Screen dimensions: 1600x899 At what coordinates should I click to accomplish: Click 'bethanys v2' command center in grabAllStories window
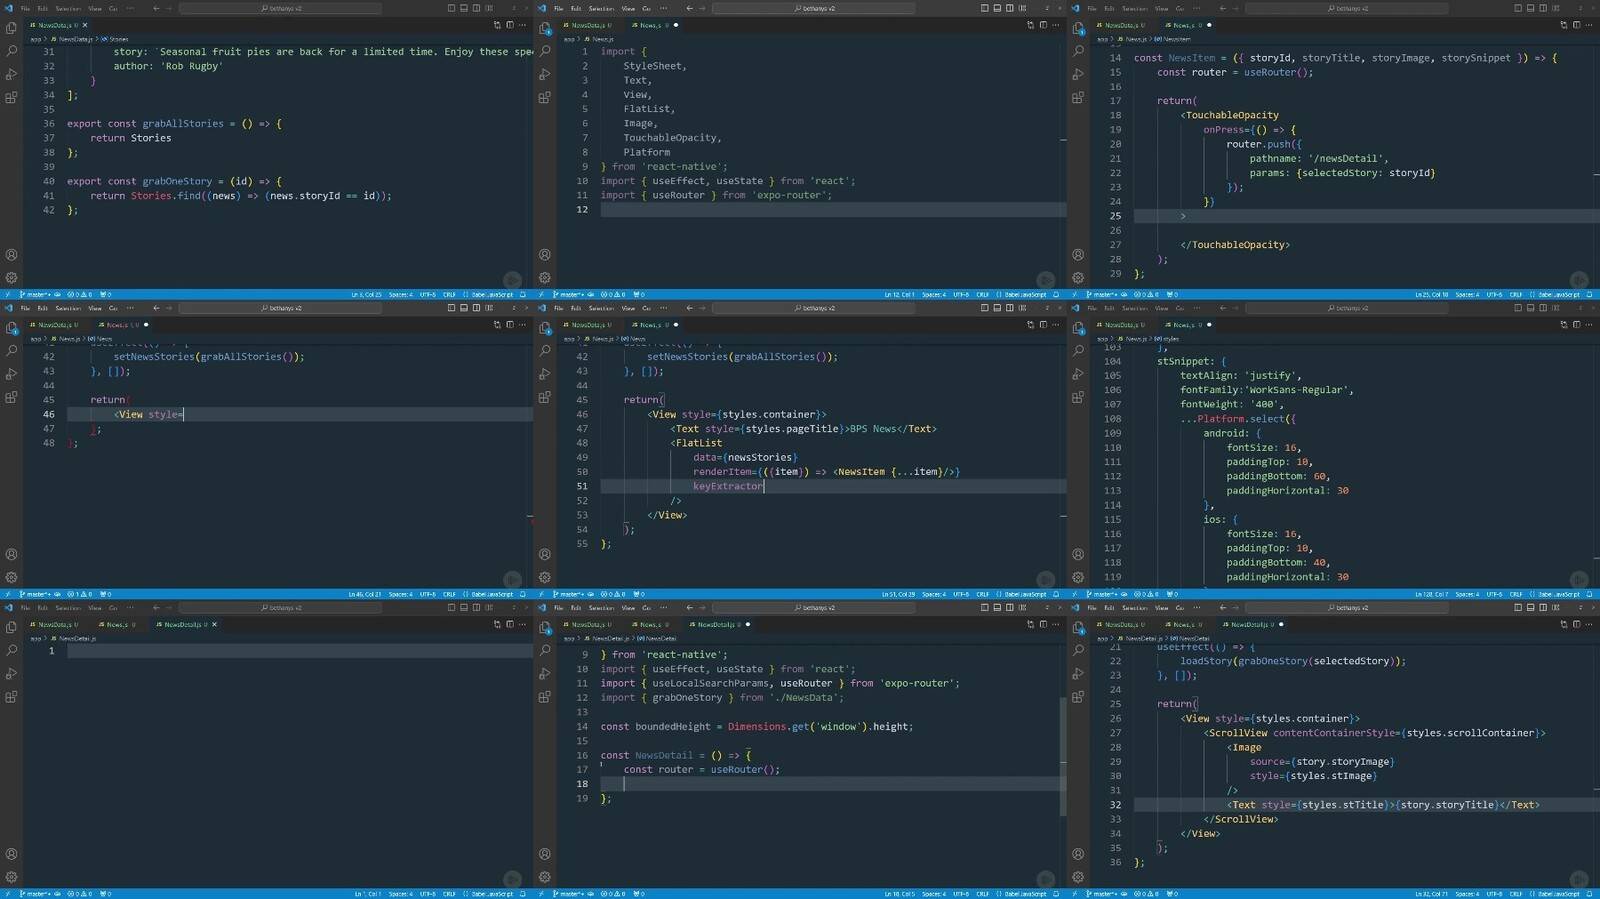280,8
